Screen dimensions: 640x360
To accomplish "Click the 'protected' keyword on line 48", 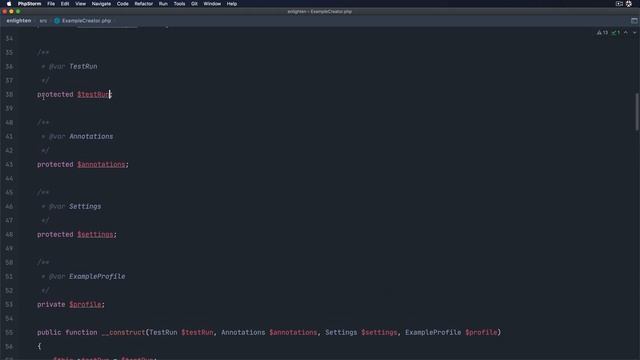I will click(x=55, y=234).
